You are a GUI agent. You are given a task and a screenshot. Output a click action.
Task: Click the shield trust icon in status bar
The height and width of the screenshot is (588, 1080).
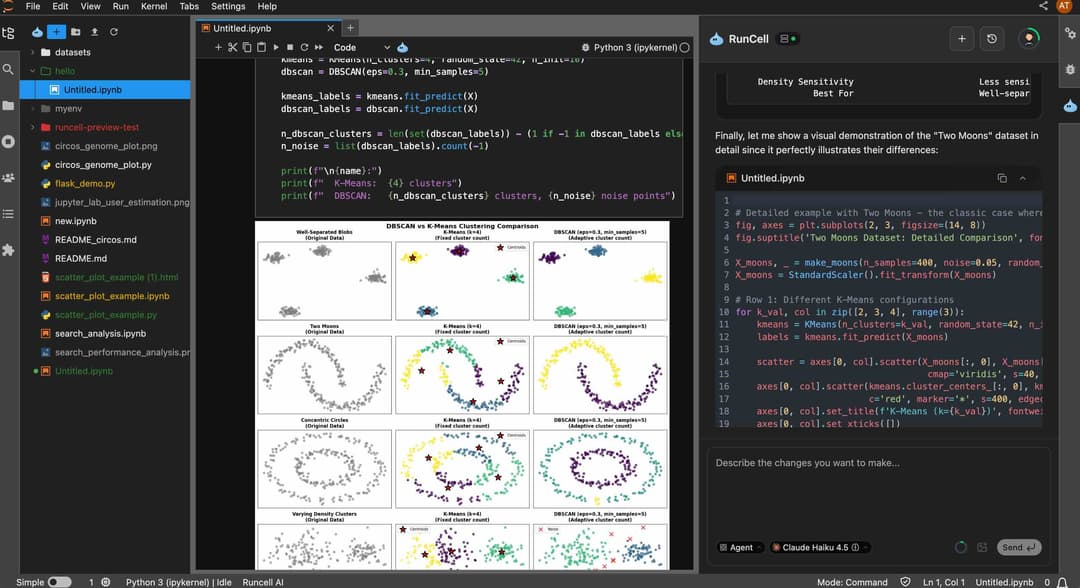(905, 582)
